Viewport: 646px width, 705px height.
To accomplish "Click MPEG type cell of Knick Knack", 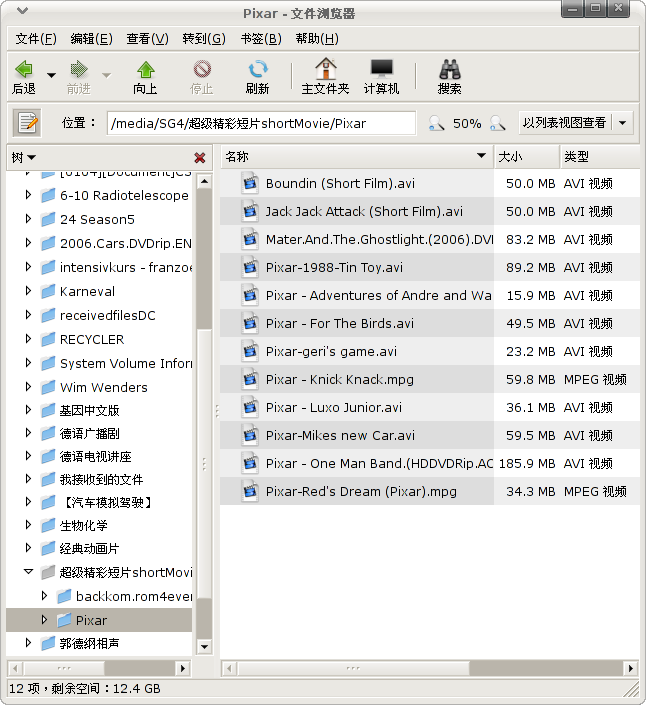I will click(x=595, y=379).
